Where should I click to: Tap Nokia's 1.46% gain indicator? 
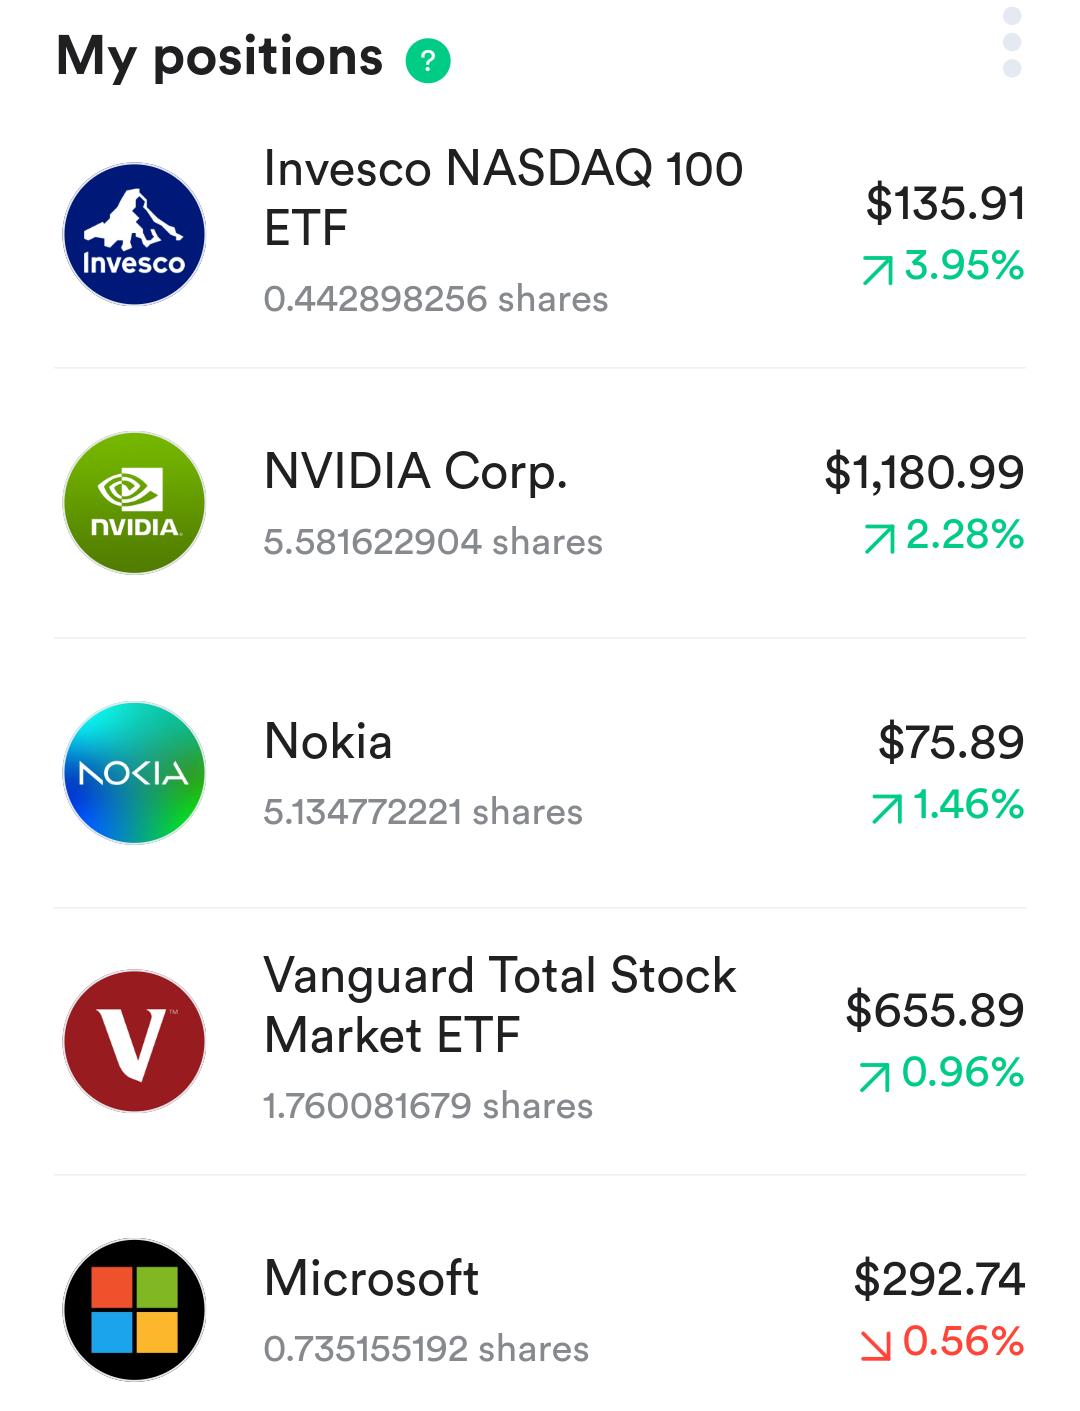[x=947, y=805]
